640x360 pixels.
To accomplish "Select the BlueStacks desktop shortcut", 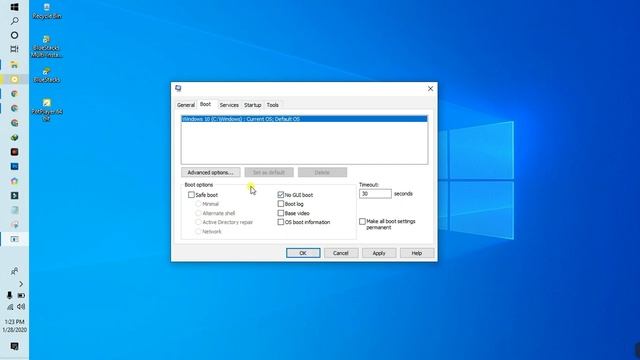I will pos(47,75).
